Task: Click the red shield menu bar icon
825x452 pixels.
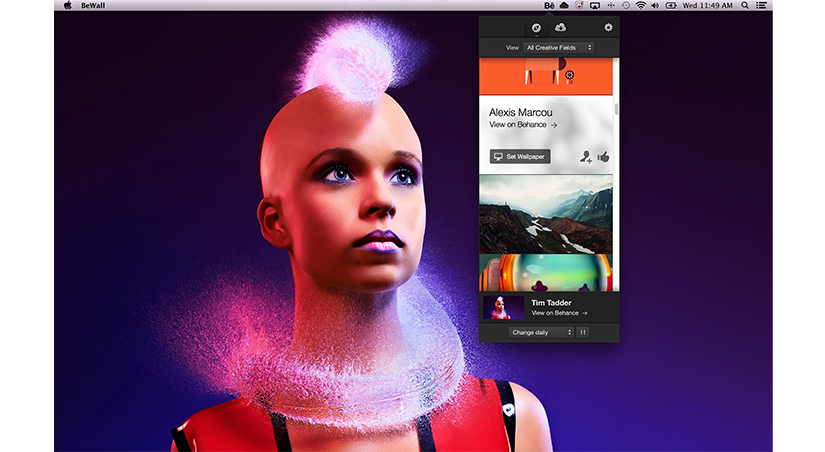Action: 579,5
